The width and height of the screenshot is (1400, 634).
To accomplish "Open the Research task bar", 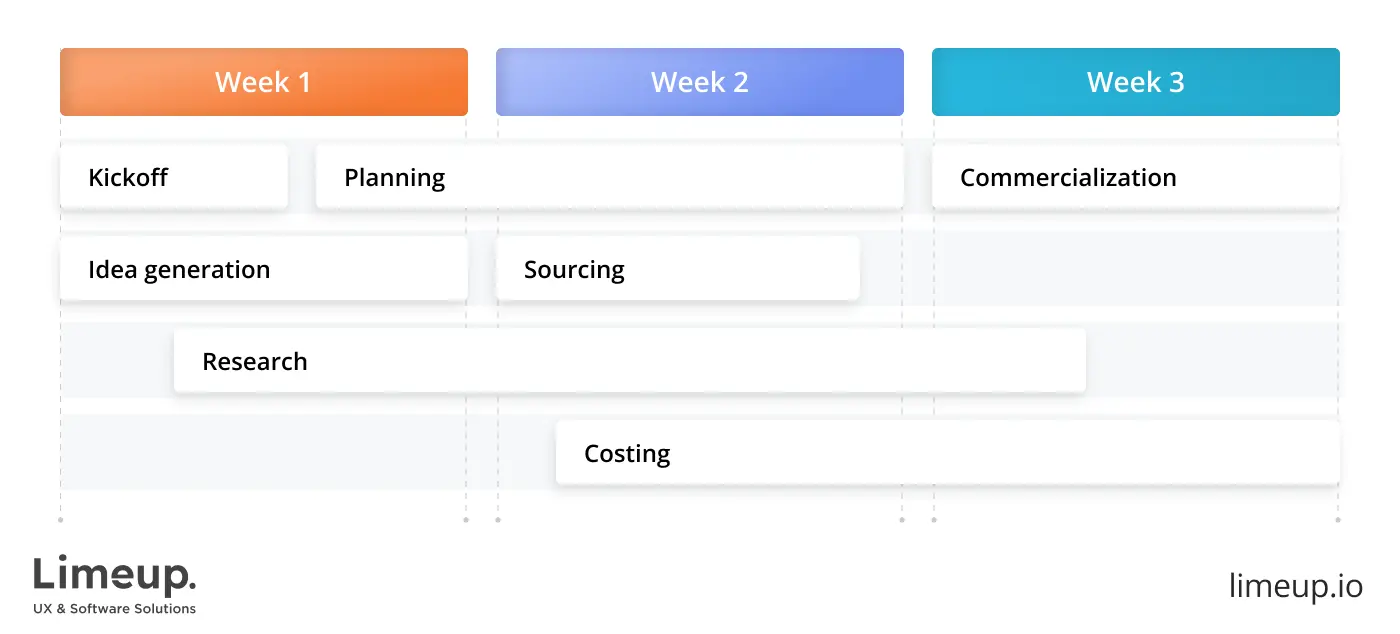I will click(x=630, y=361).
